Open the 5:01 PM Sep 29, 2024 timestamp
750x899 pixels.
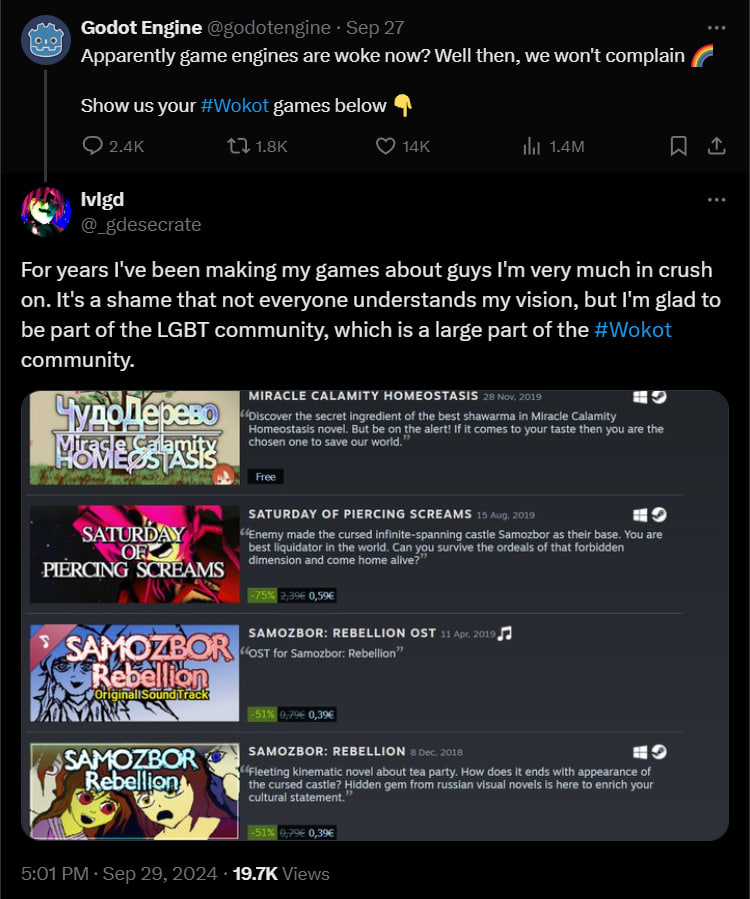pyautogui.click(x=119, y=874)
